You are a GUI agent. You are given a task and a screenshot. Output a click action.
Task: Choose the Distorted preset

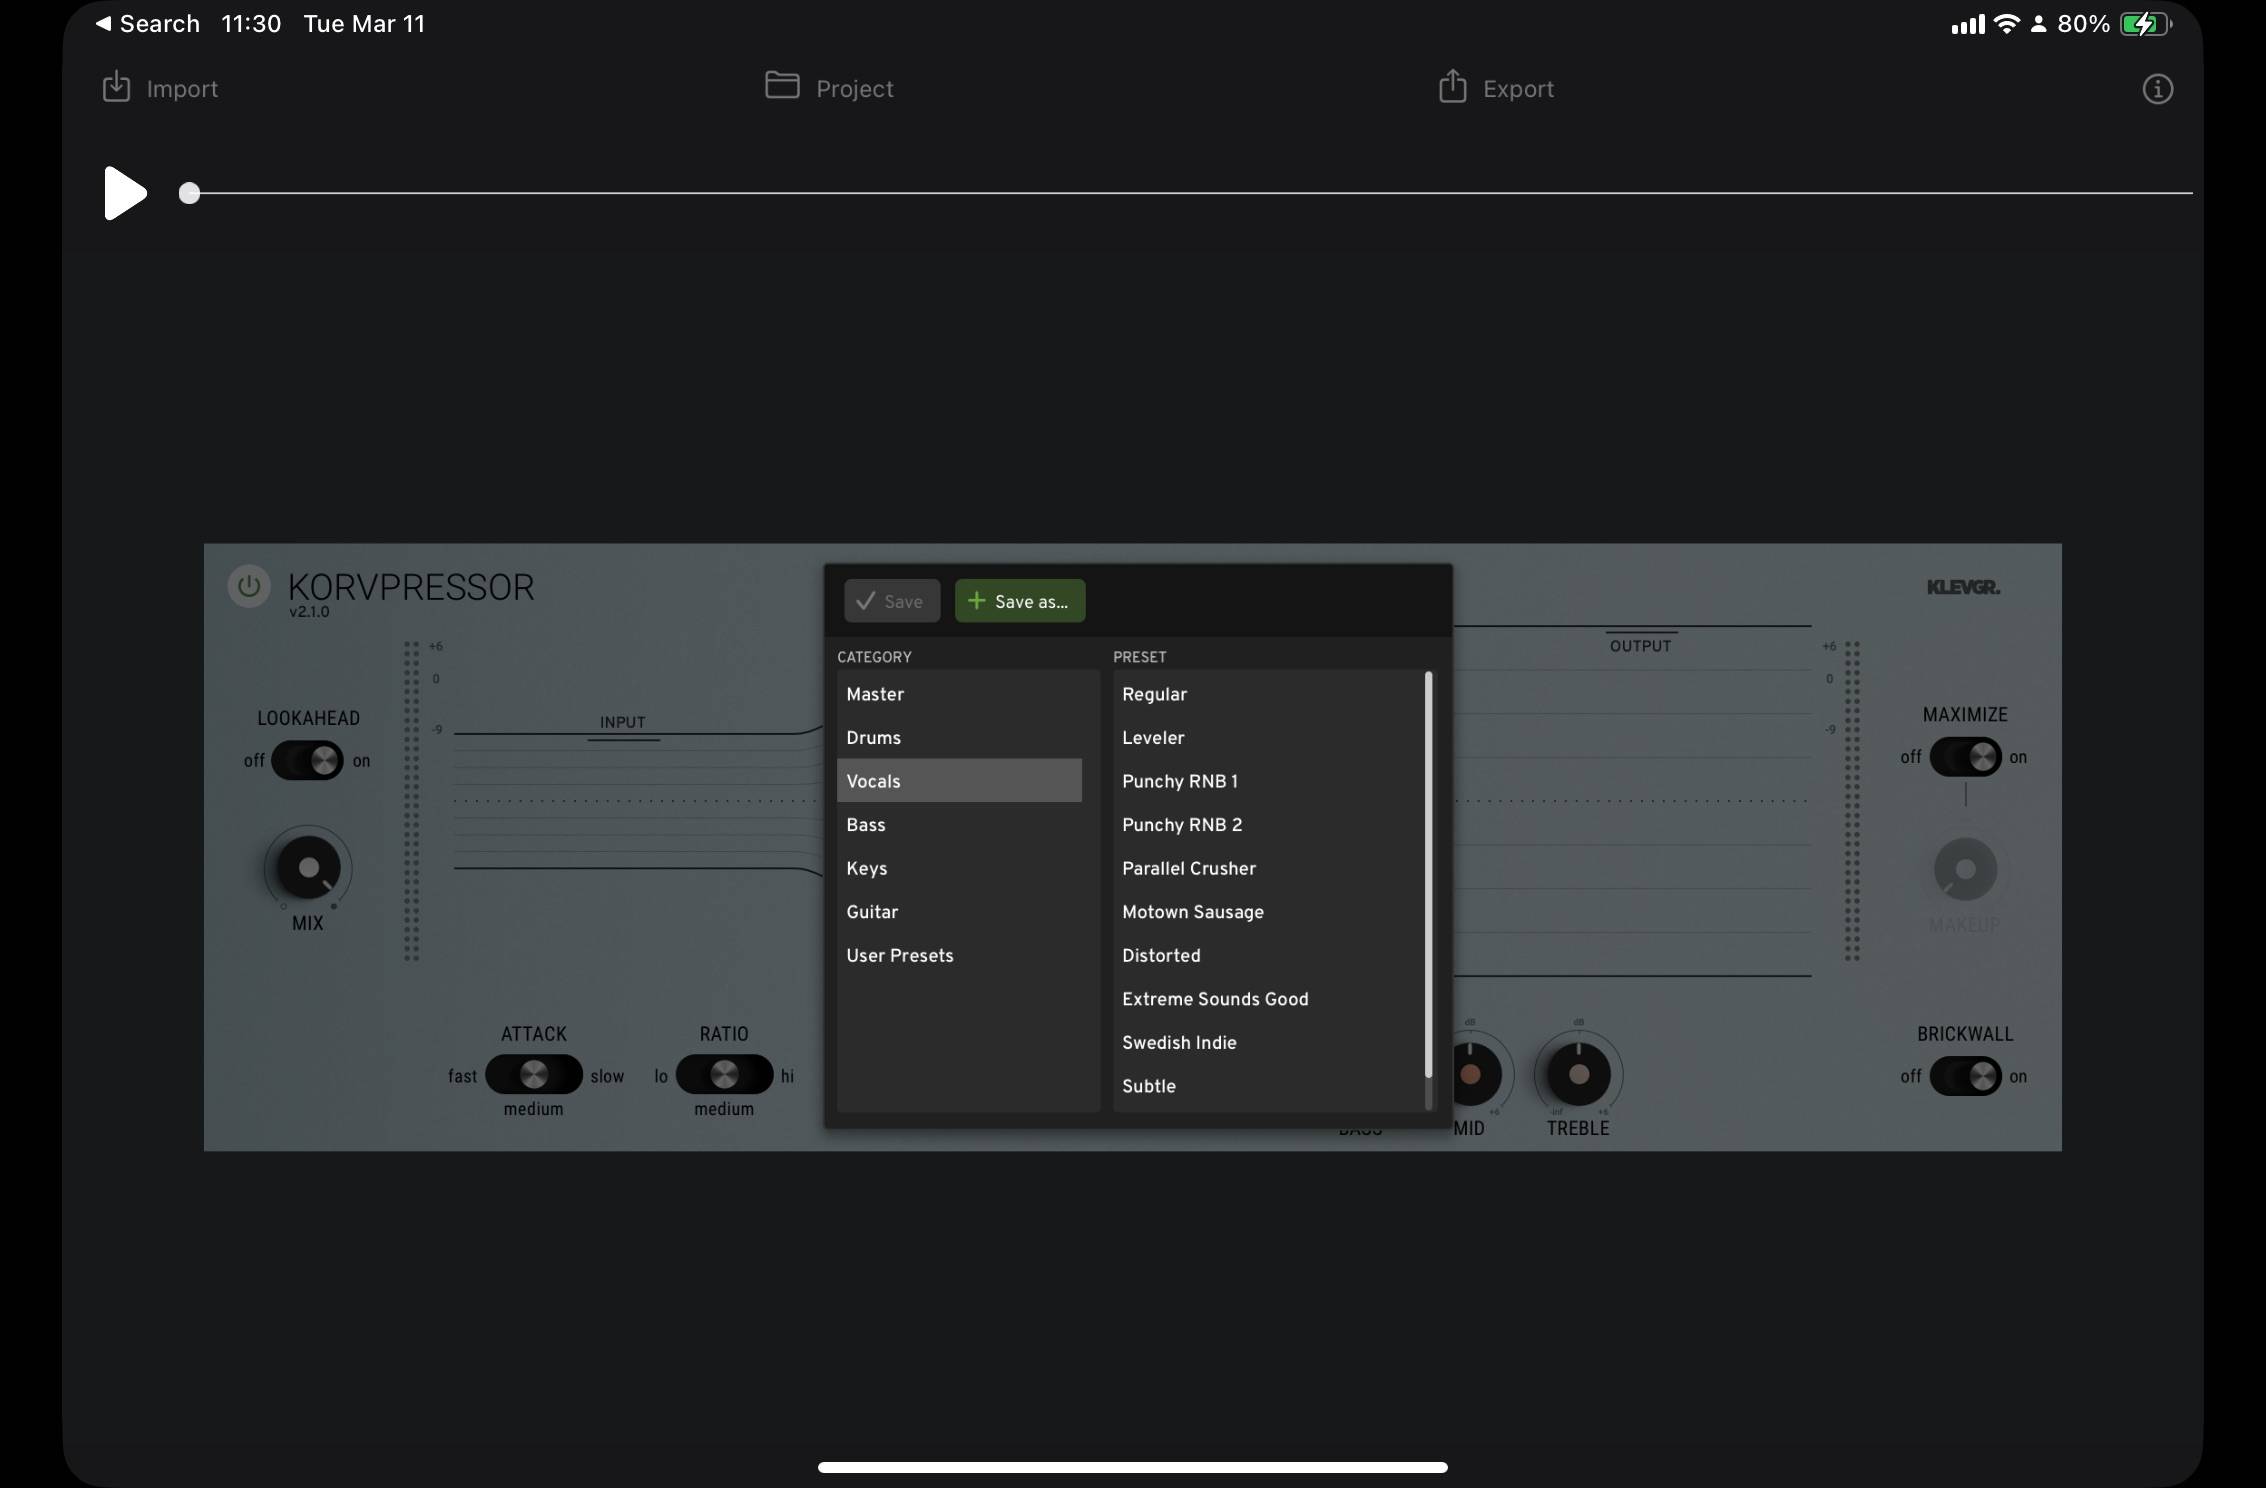pyautogui.click(x=1267, y=955)
